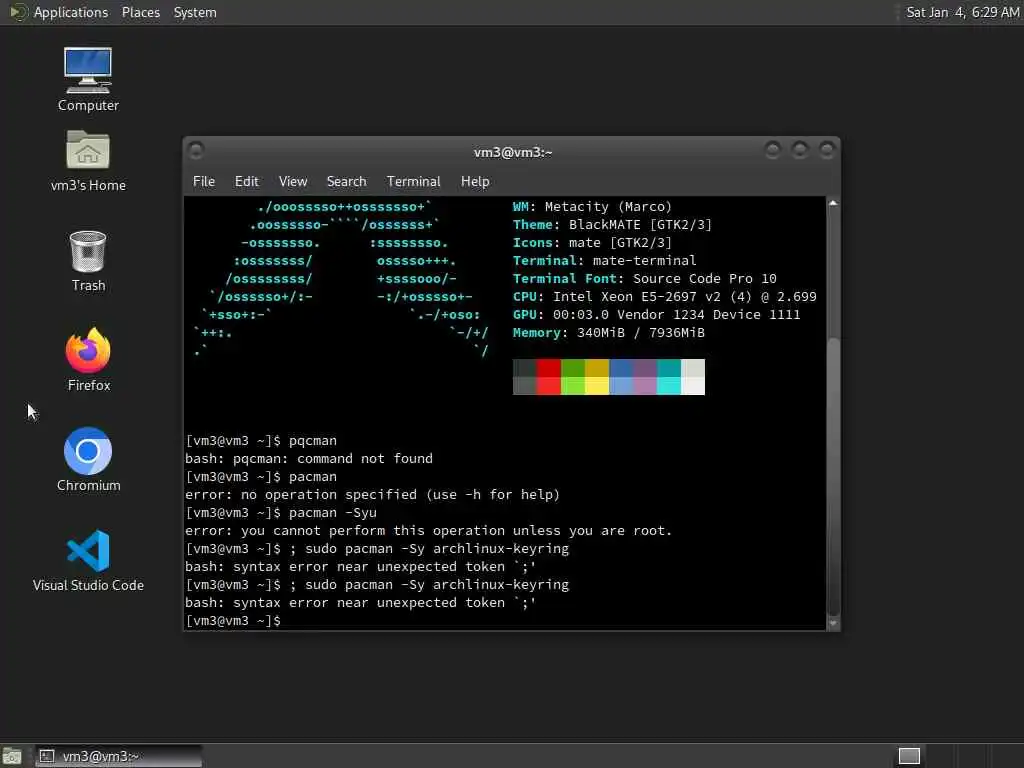Click the 'Theme: BlackMATE' line
Image resolution: width=1024 pixels, height=768 pixels.
(612, 225)
